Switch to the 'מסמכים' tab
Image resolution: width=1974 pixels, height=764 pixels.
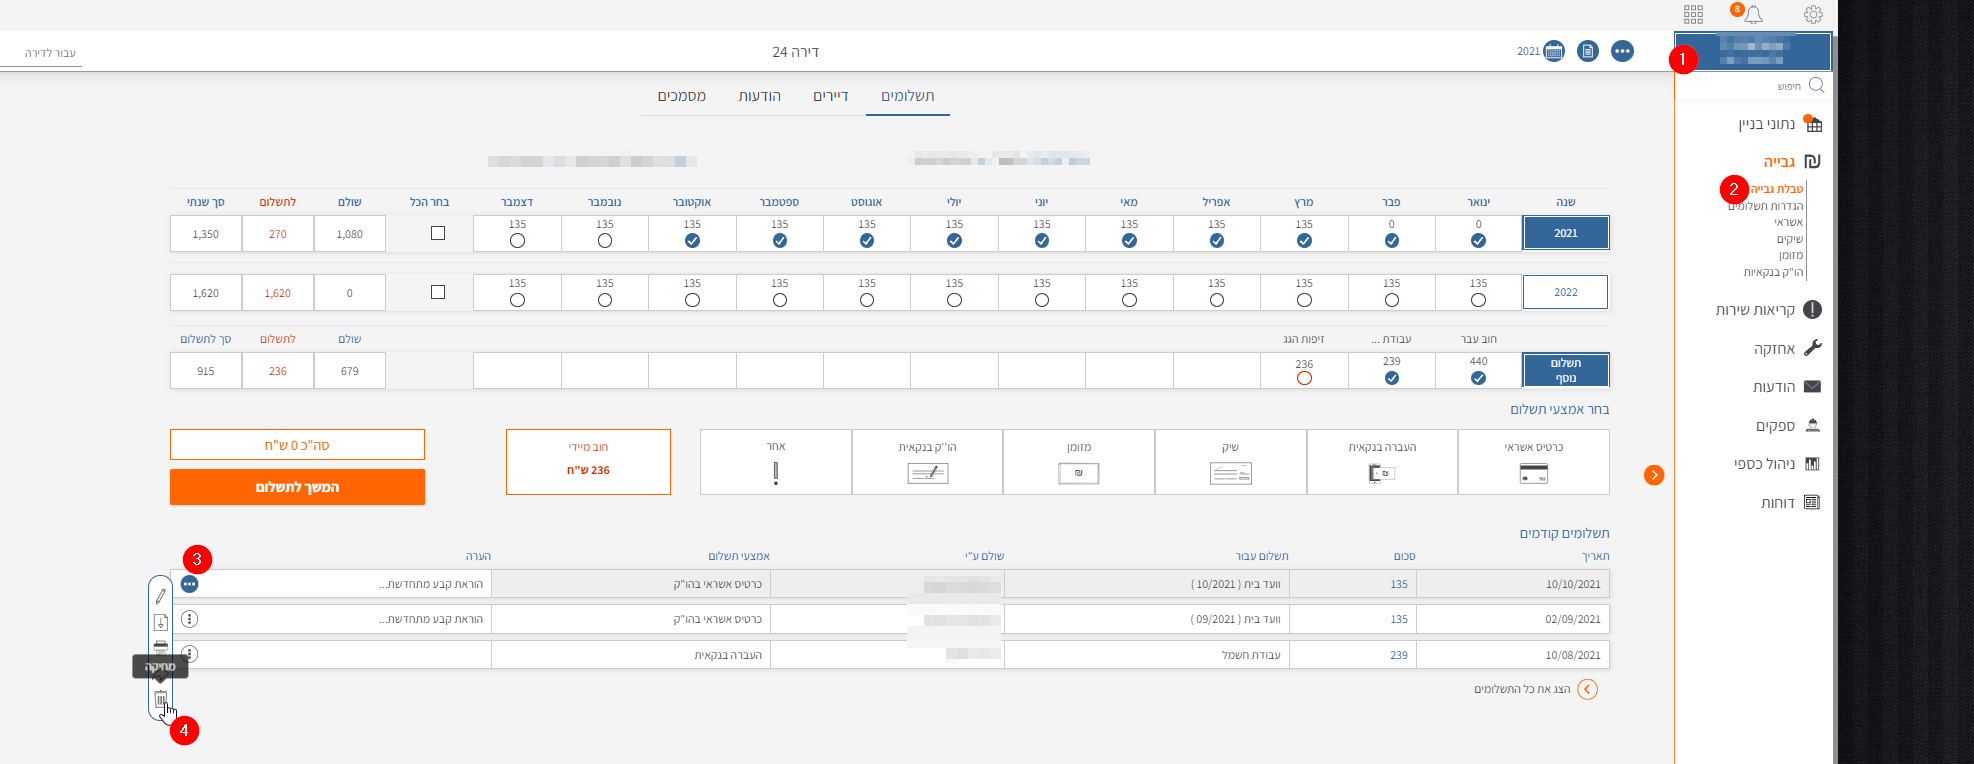(x=681, y=96)
